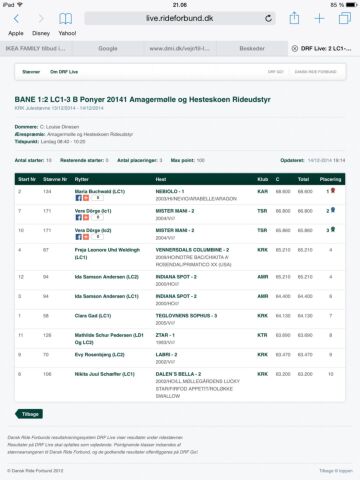Reload the page with refresh icon
360x480 pixels.
tap(268, 18)
